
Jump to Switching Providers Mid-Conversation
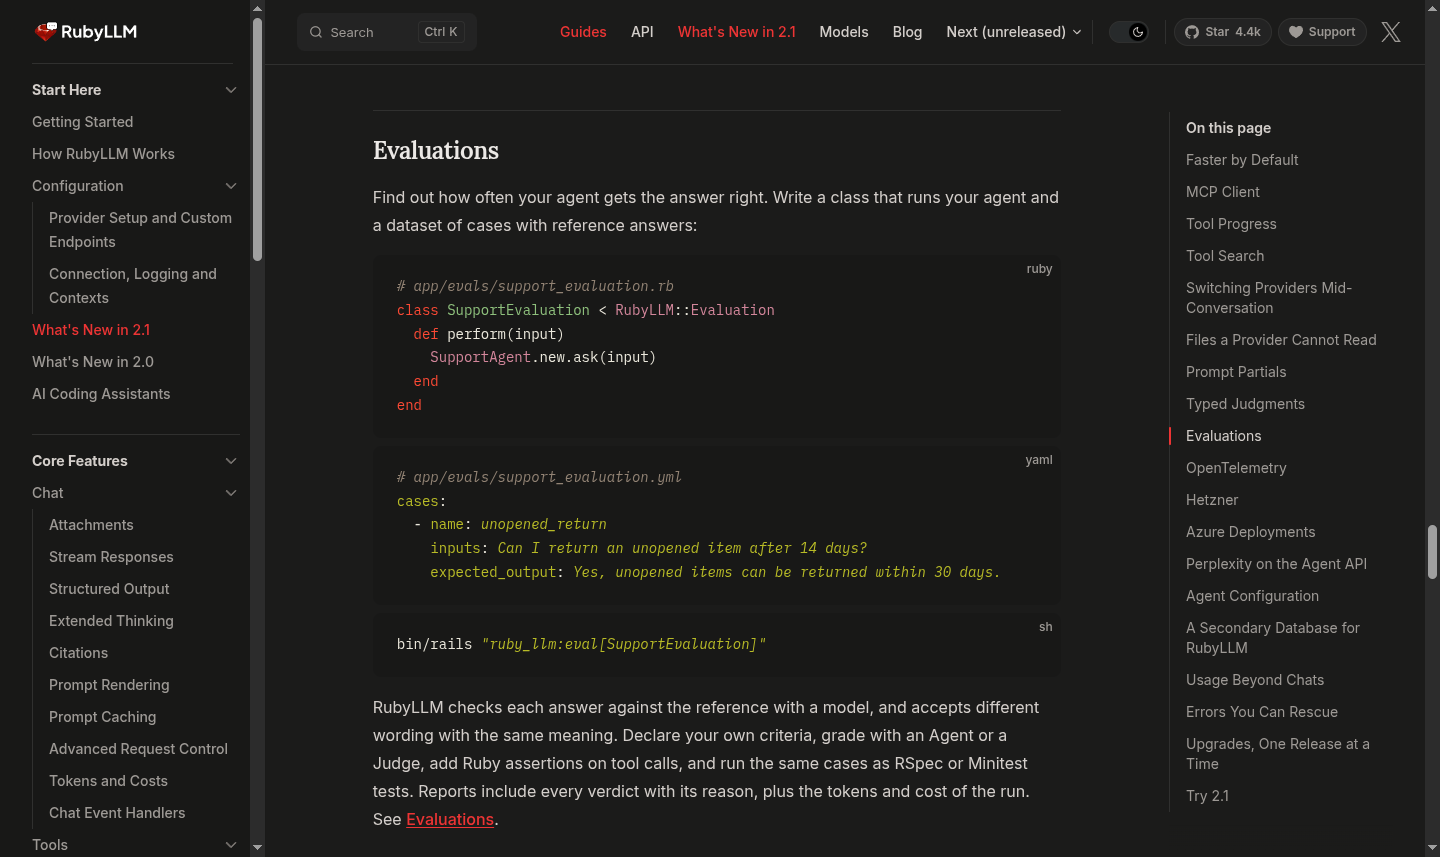click(x=1269, y=298)
